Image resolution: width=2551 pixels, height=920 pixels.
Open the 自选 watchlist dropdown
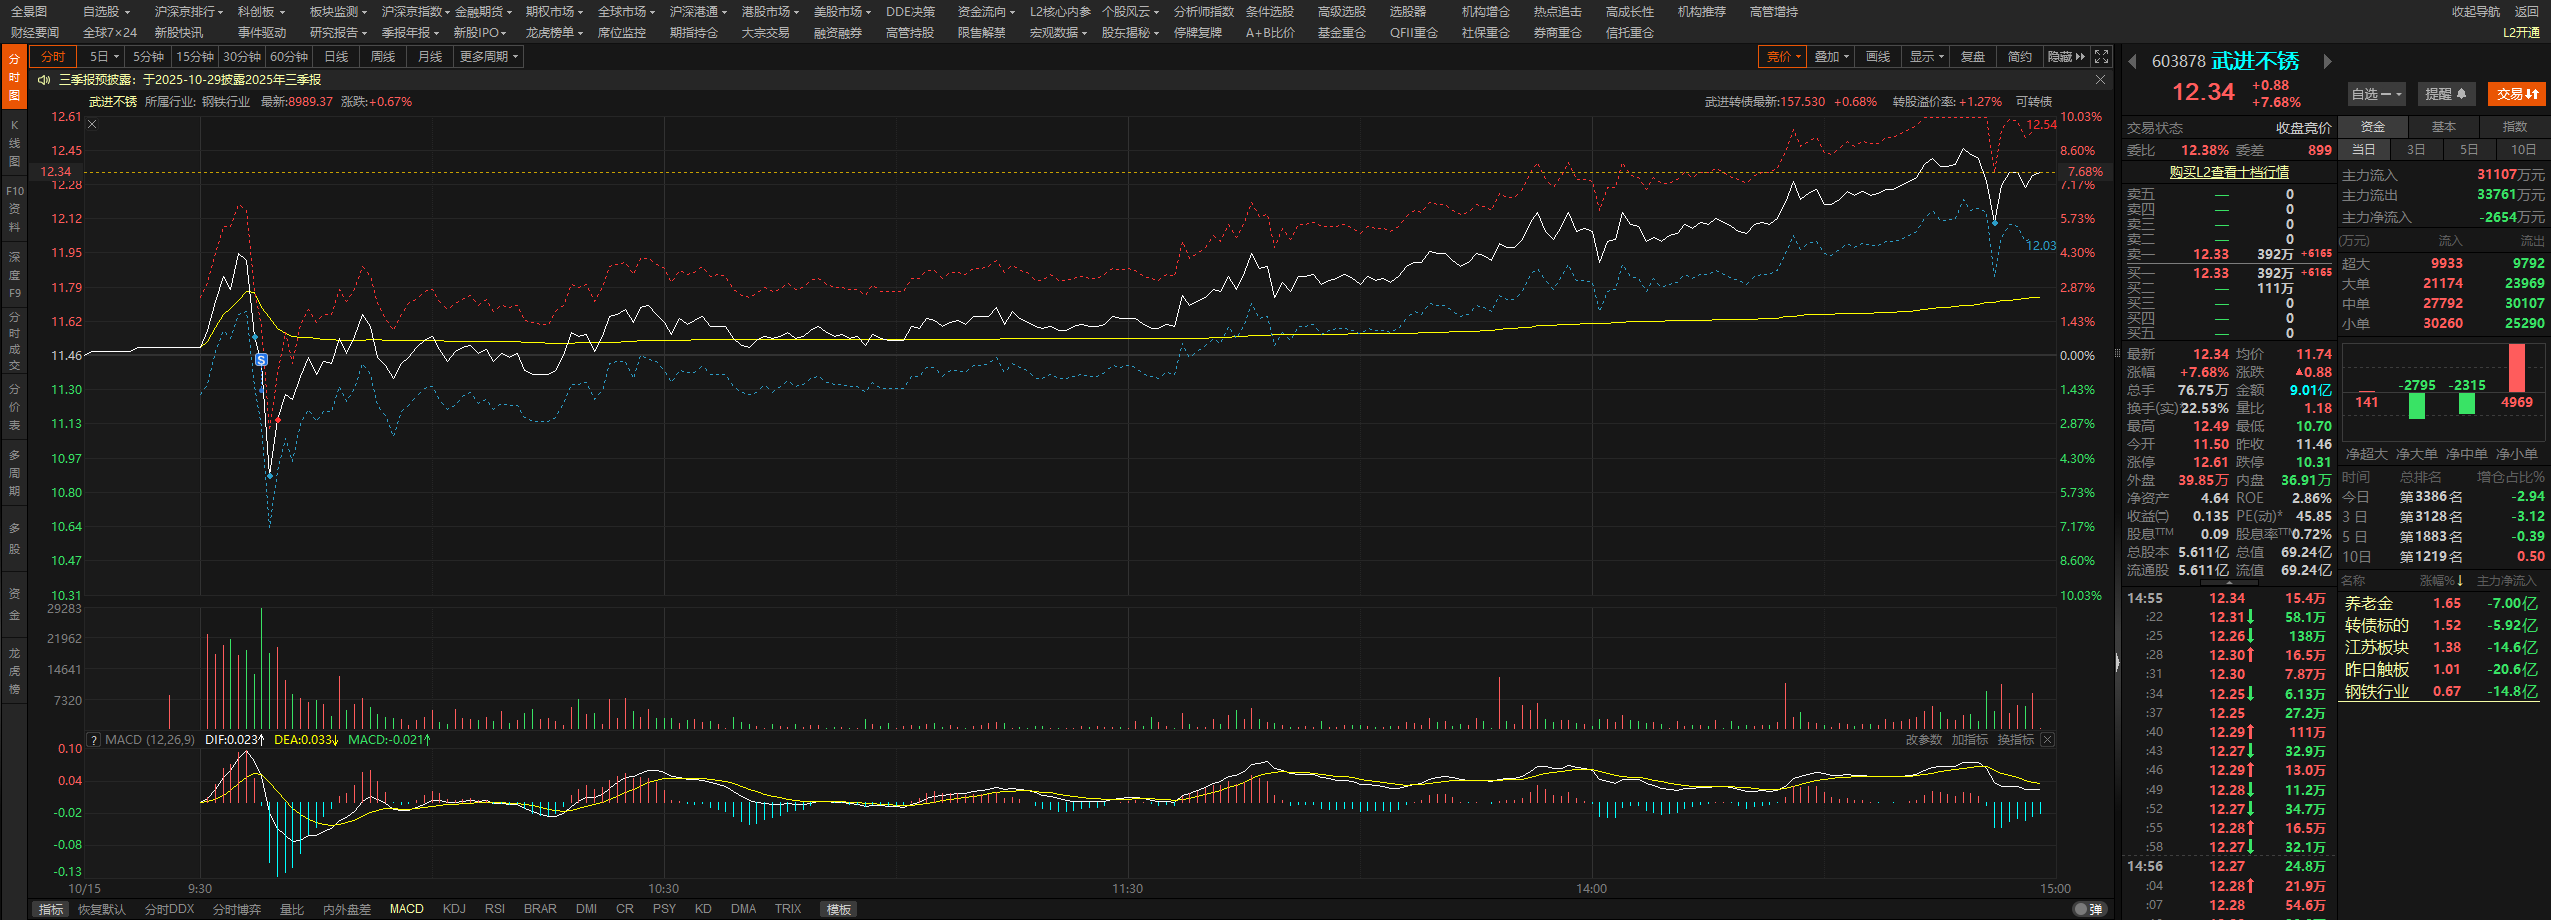(x=2376, y=94)
